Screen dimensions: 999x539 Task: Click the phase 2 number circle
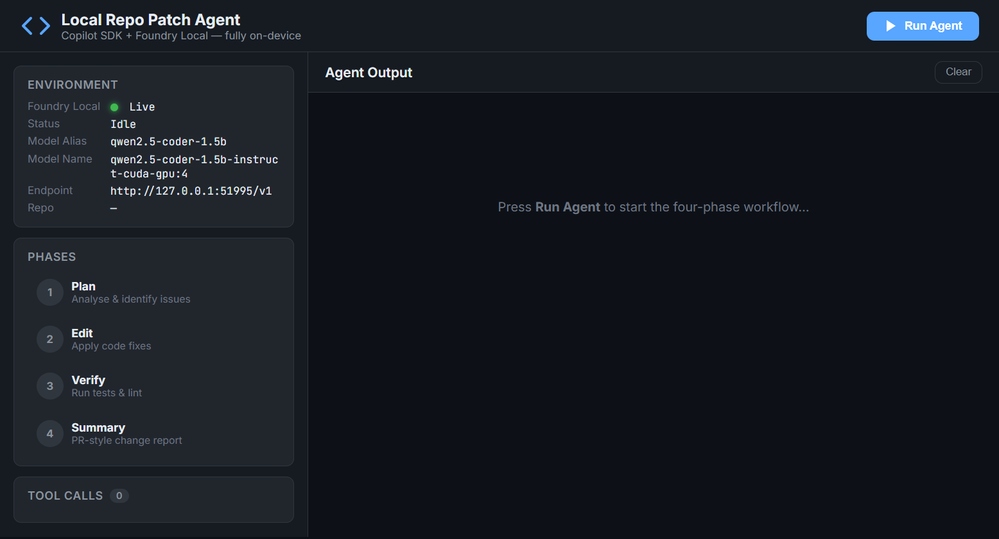pyautogui.click(x=49, y=340)
